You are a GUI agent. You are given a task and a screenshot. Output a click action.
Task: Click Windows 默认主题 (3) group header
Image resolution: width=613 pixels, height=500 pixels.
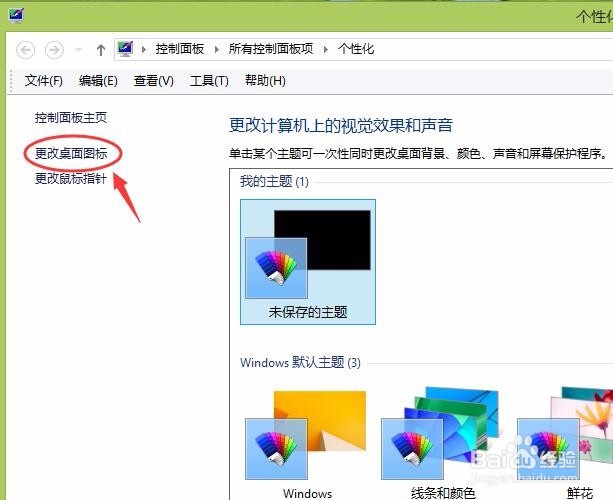click(300, 362)
